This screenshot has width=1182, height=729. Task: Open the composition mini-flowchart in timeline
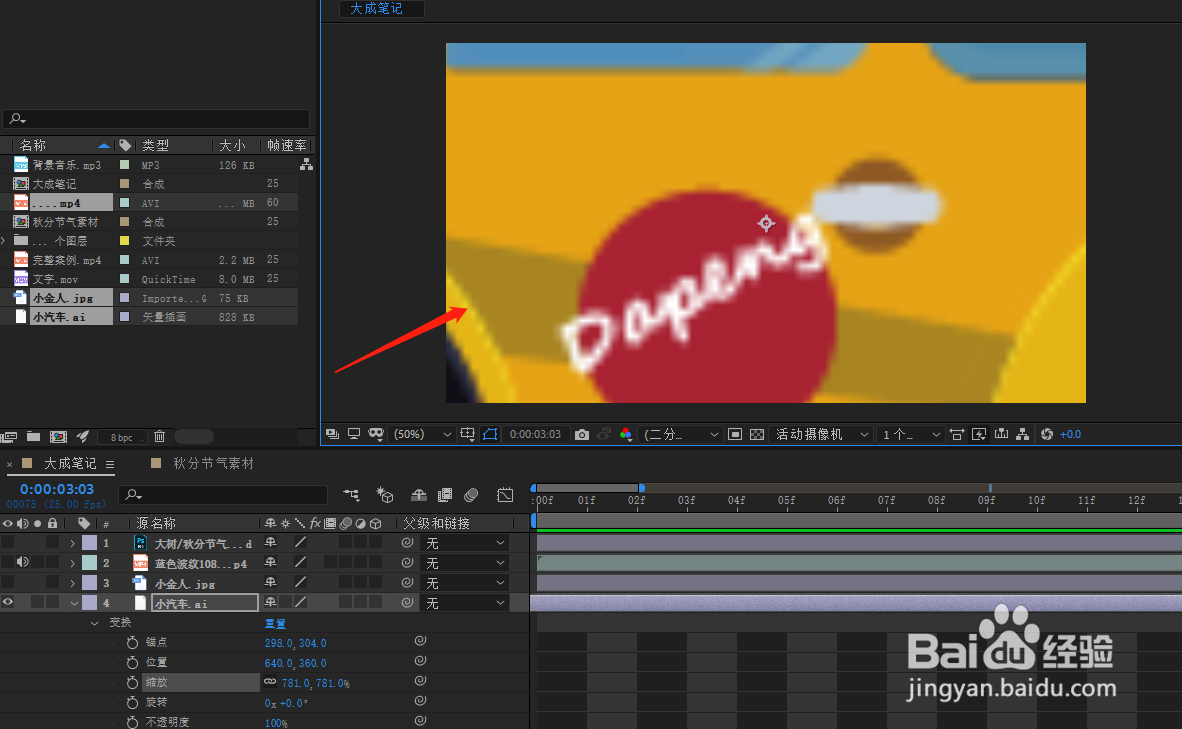click(x=351, y=495)
